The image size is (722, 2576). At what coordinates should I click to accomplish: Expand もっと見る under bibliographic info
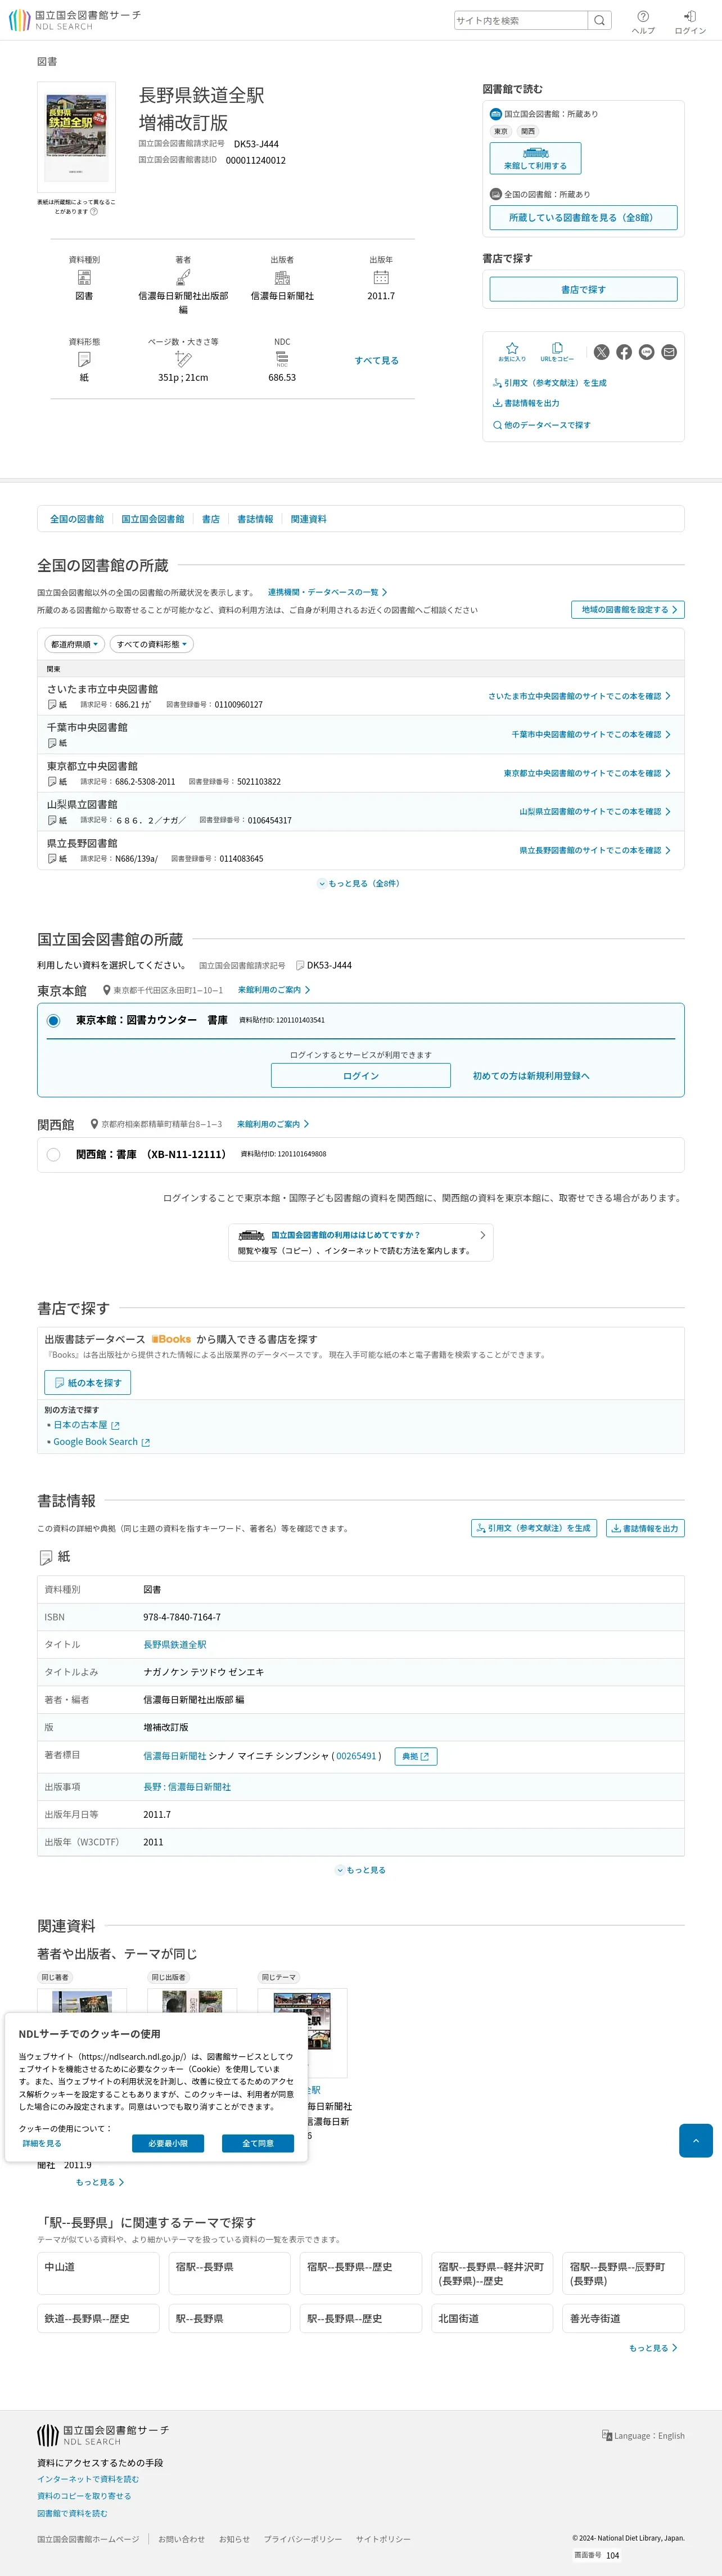coord(361,1870)
